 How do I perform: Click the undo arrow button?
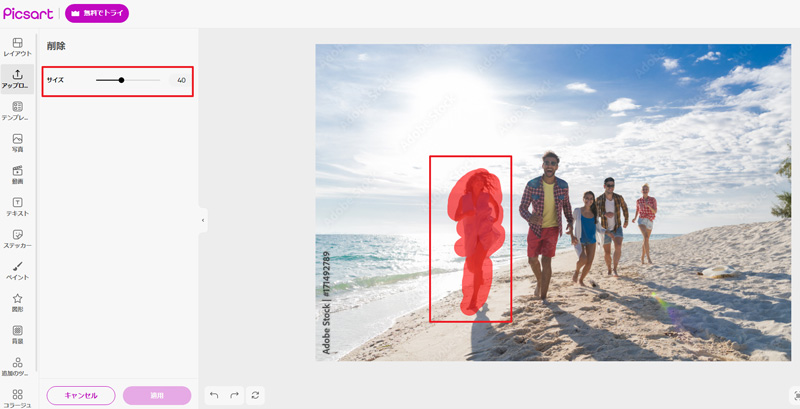[x=214, y=395]
